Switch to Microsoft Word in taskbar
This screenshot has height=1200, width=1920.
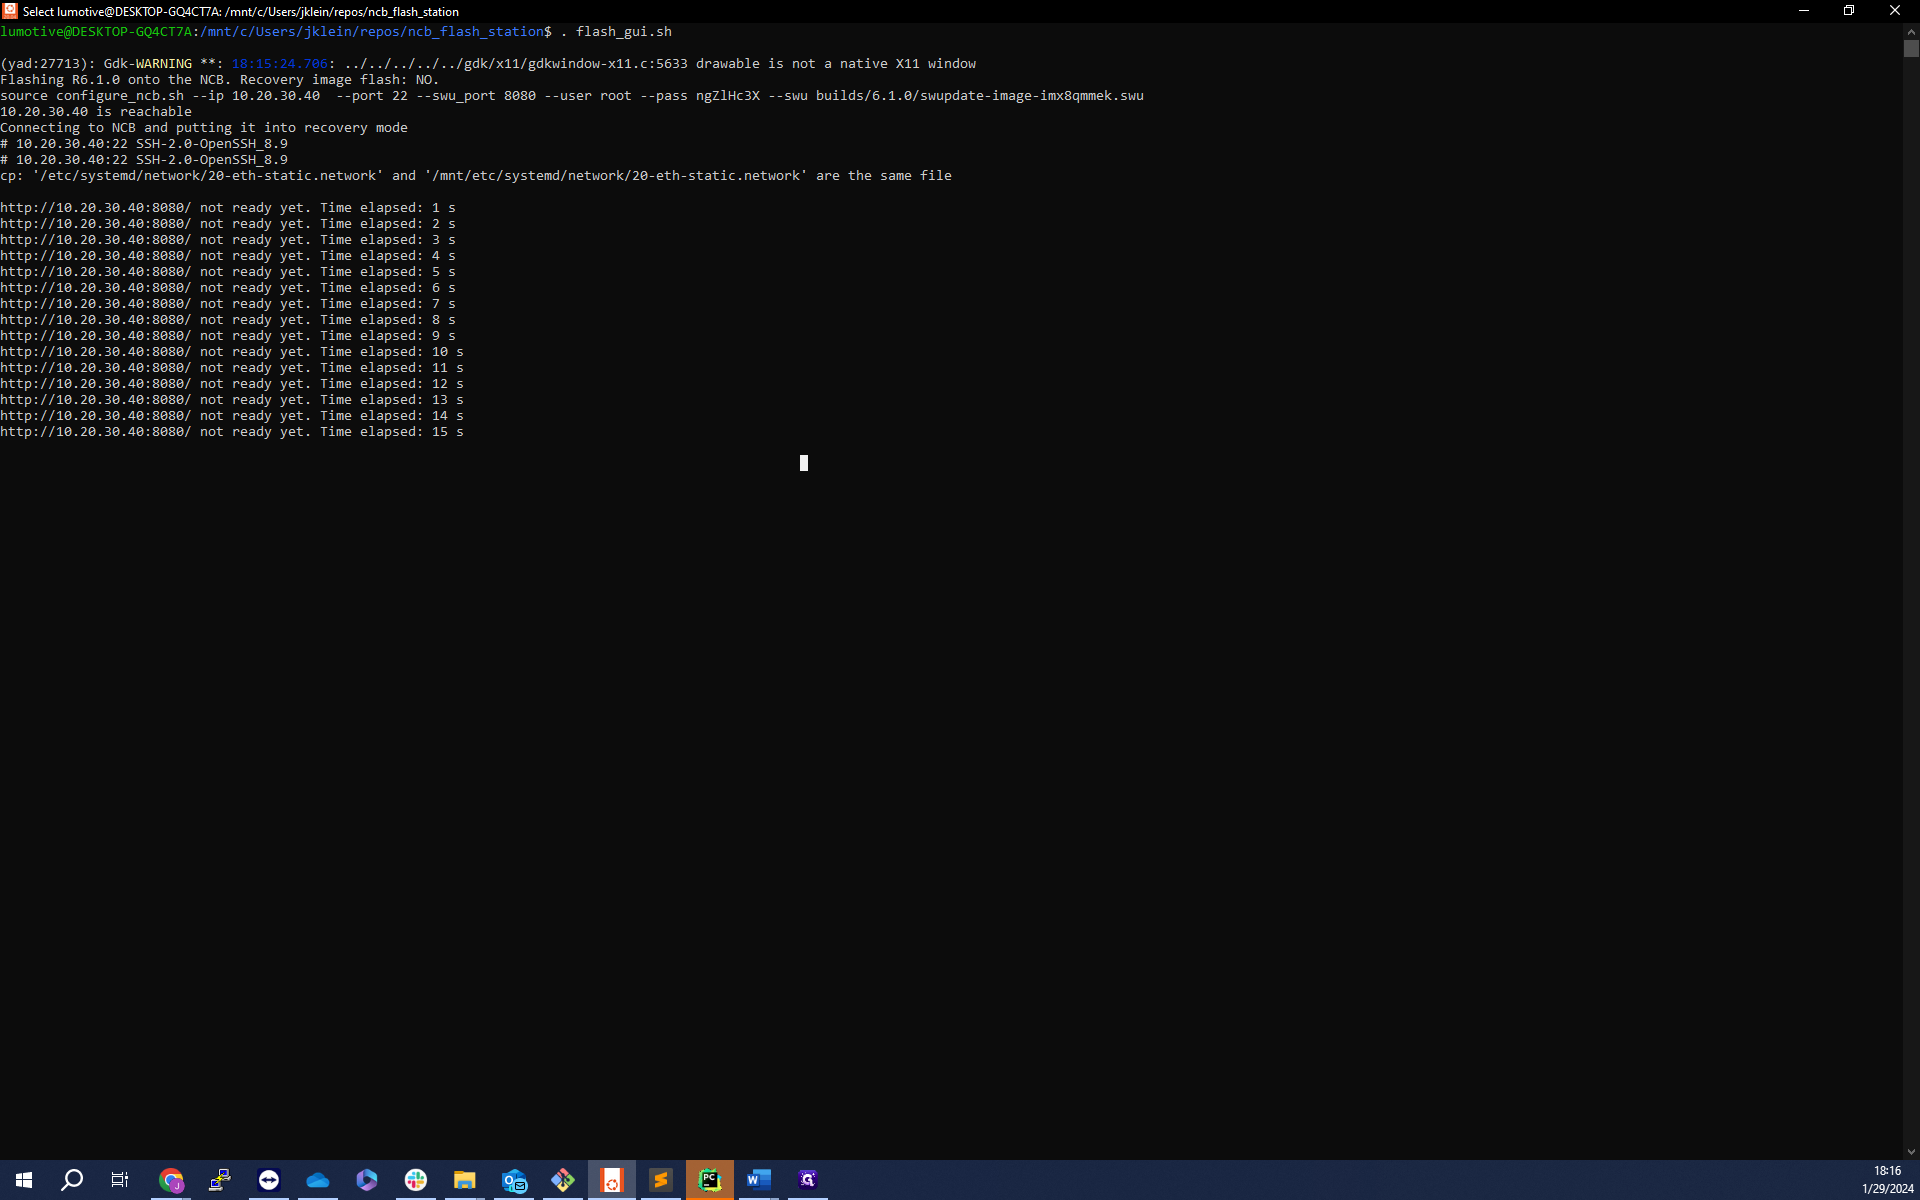click(x=759, y=1180)
